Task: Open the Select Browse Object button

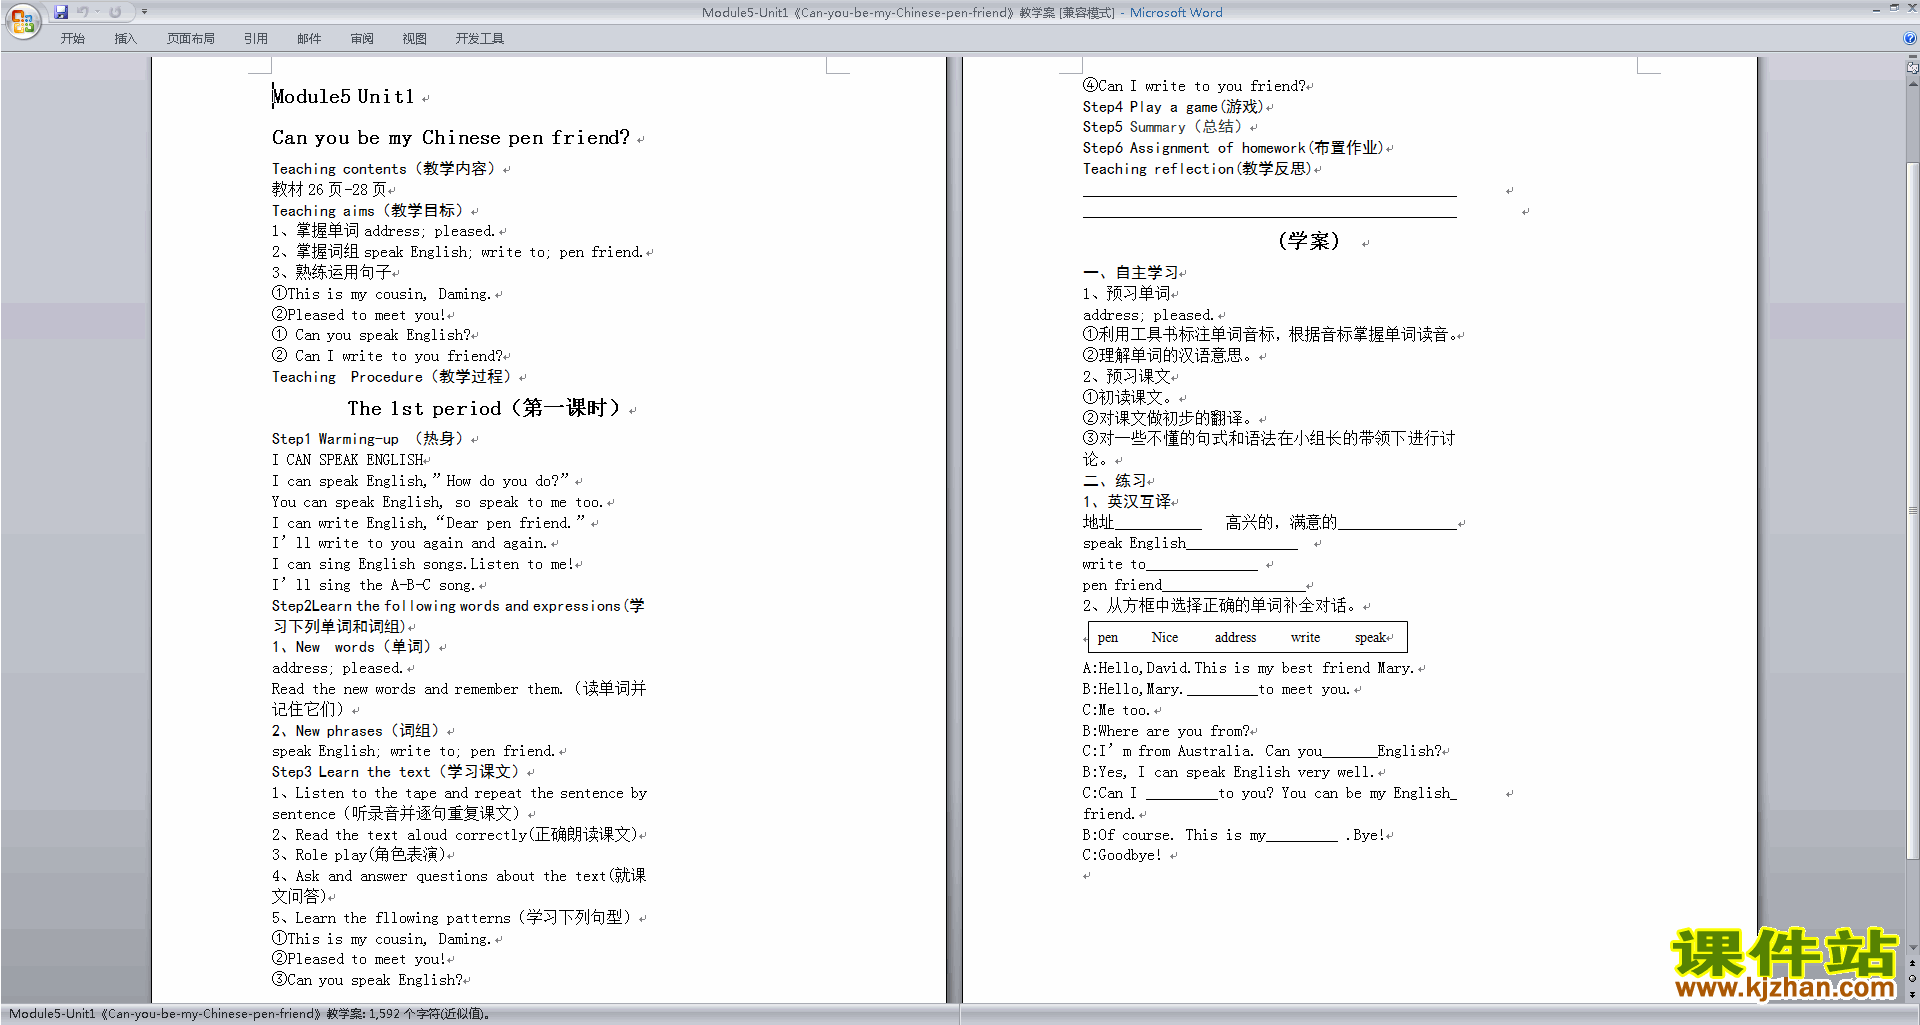Action: [x=1912, y=979]
